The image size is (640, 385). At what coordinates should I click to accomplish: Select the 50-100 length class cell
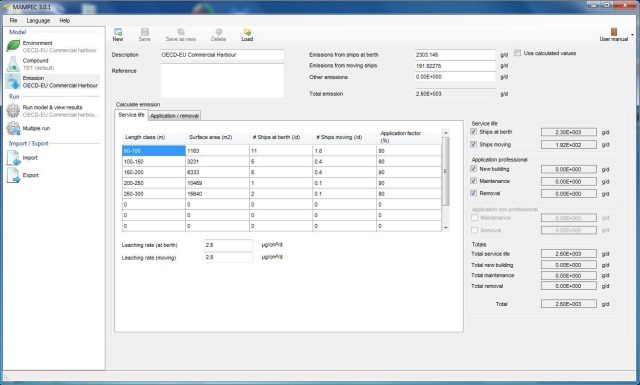click(x=154, y=151)
